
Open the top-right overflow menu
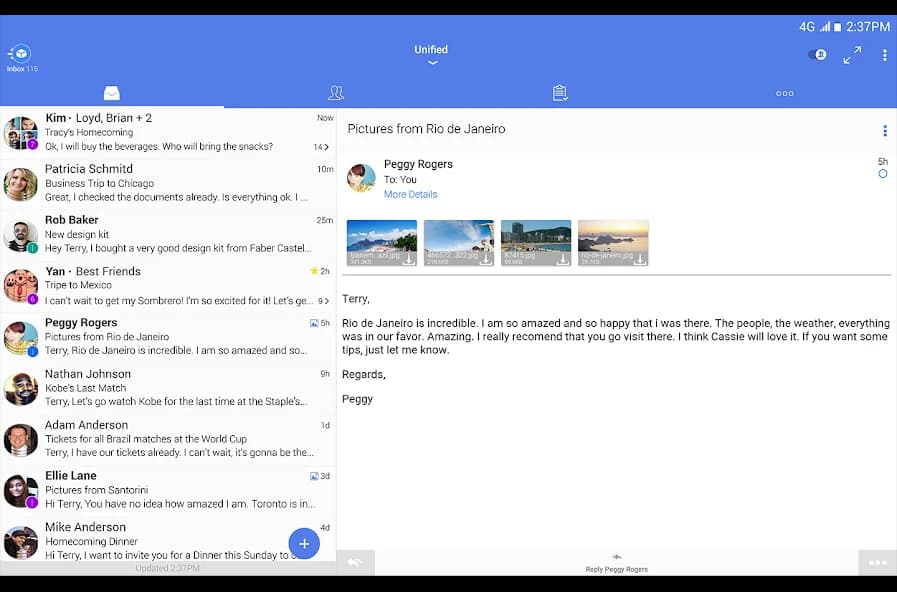(883, 55)
